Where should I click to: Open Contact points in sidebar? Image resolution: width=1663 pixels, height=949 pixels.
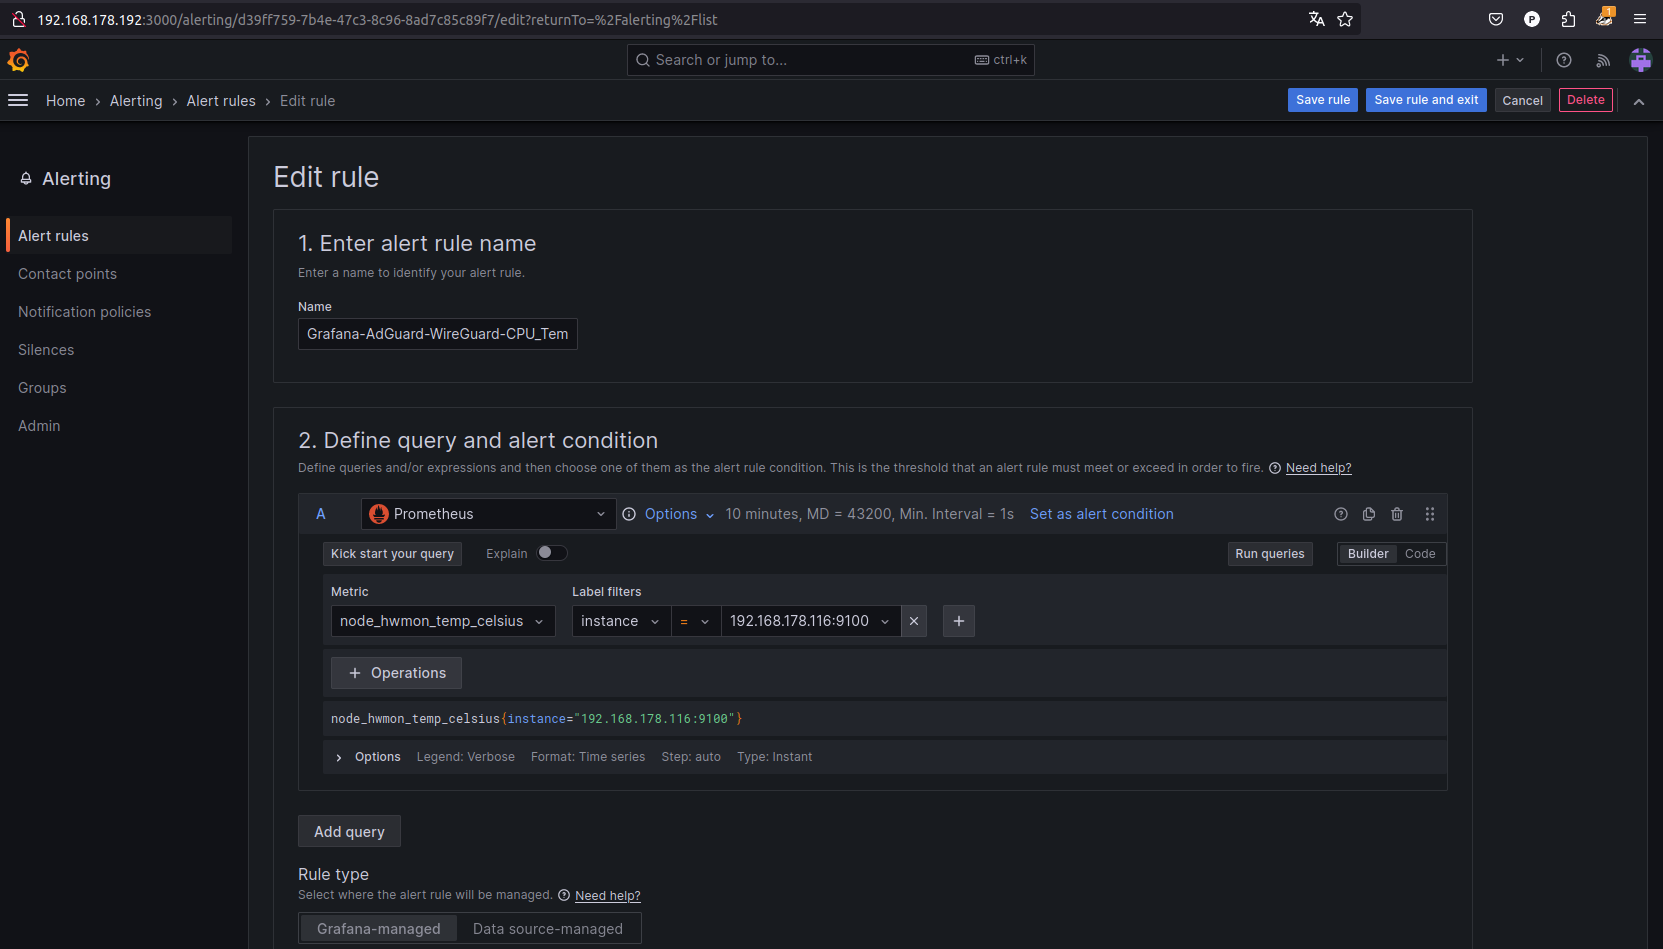click(67, 274)
